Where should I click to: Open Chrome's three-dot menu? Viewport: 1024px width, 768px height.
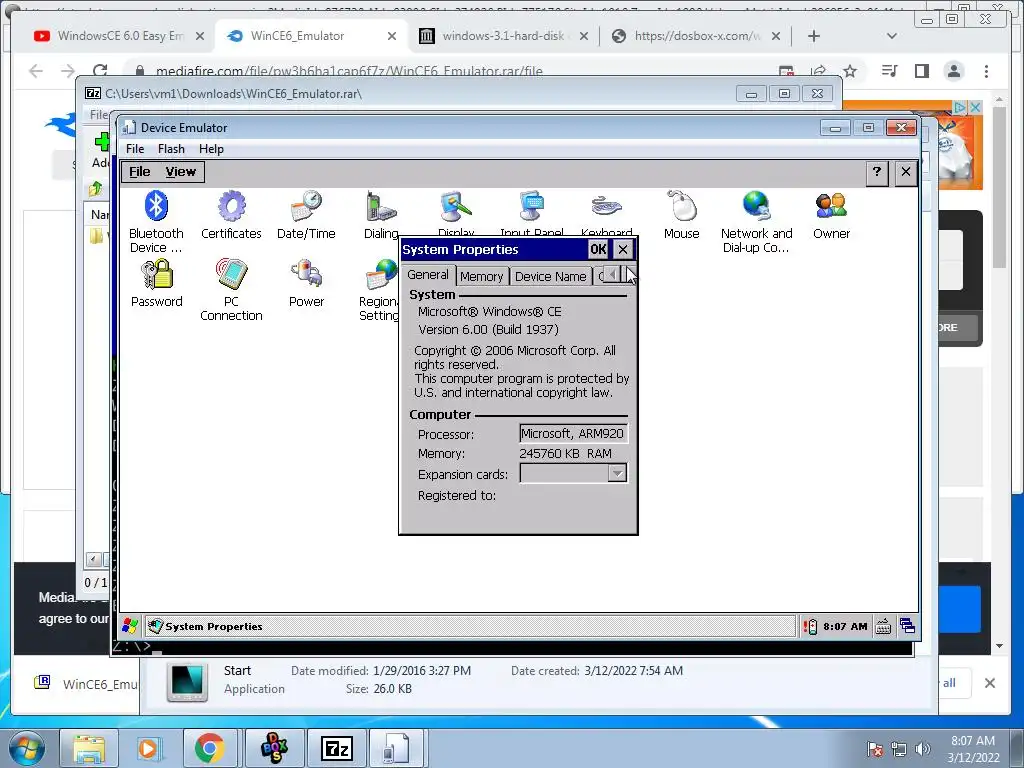(987, 71)
